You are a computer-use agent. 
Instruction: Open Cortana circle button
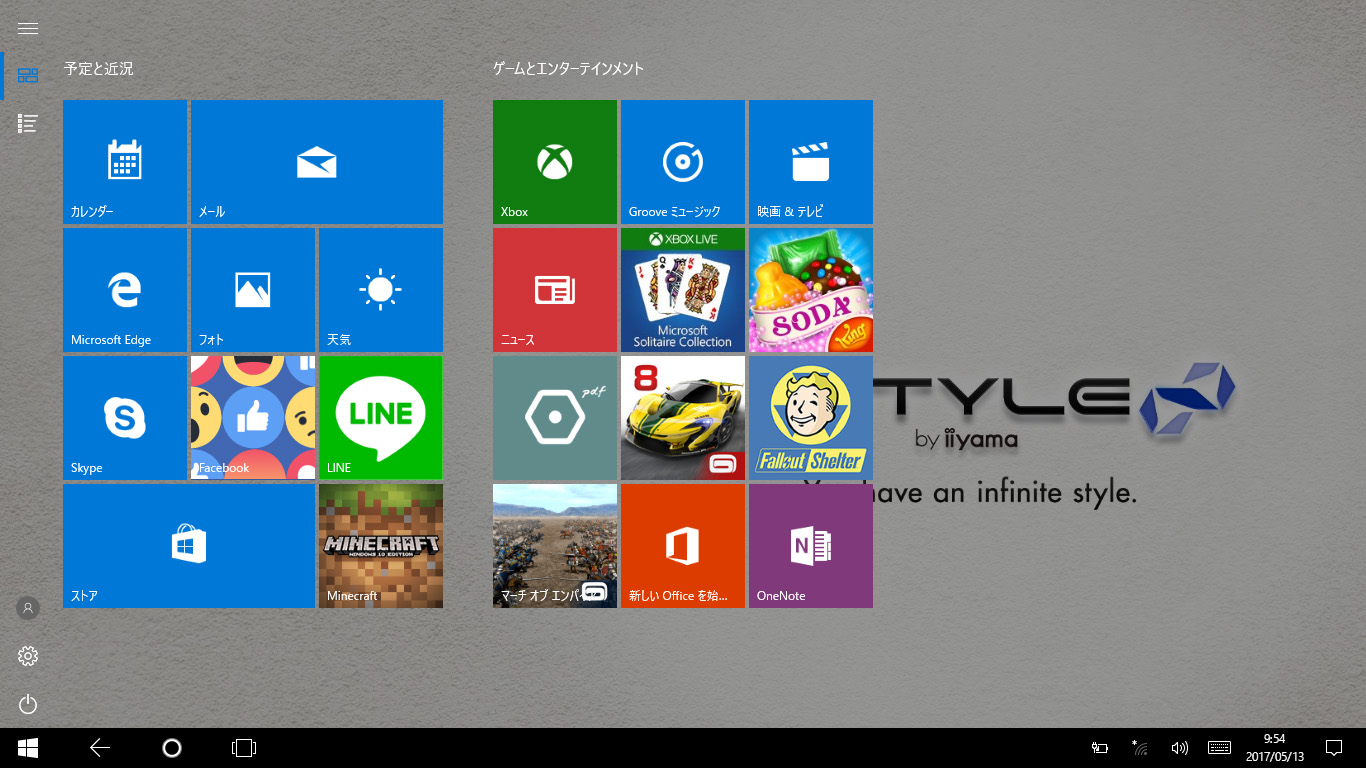click(x=172, y=748)
